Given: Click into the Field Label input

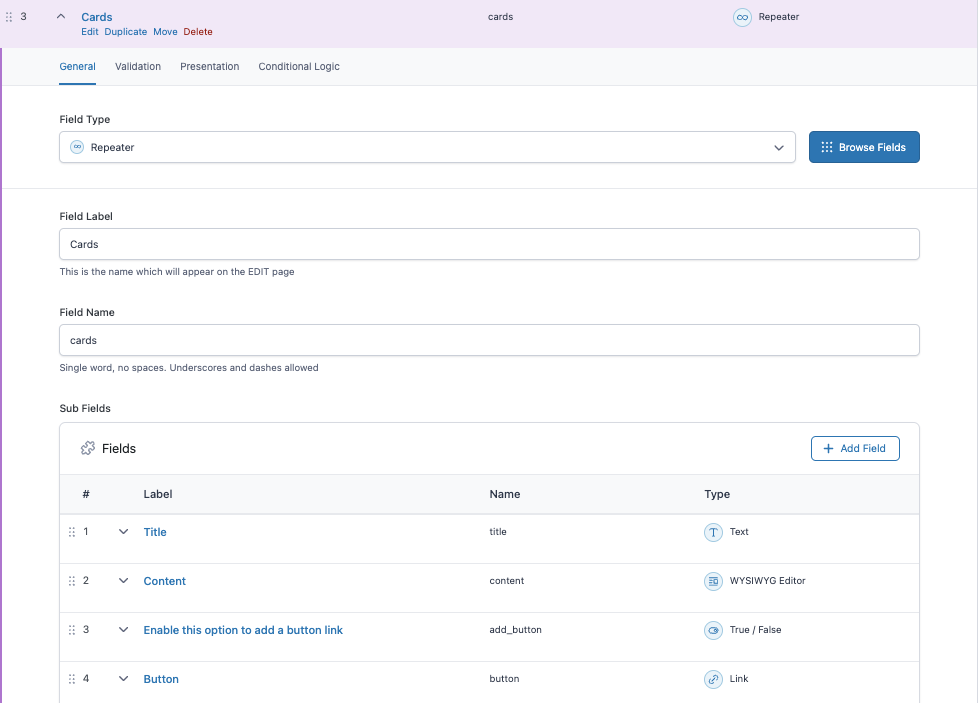Looking at the screenshot, I should pyautogui.click(x=489, y=244).
